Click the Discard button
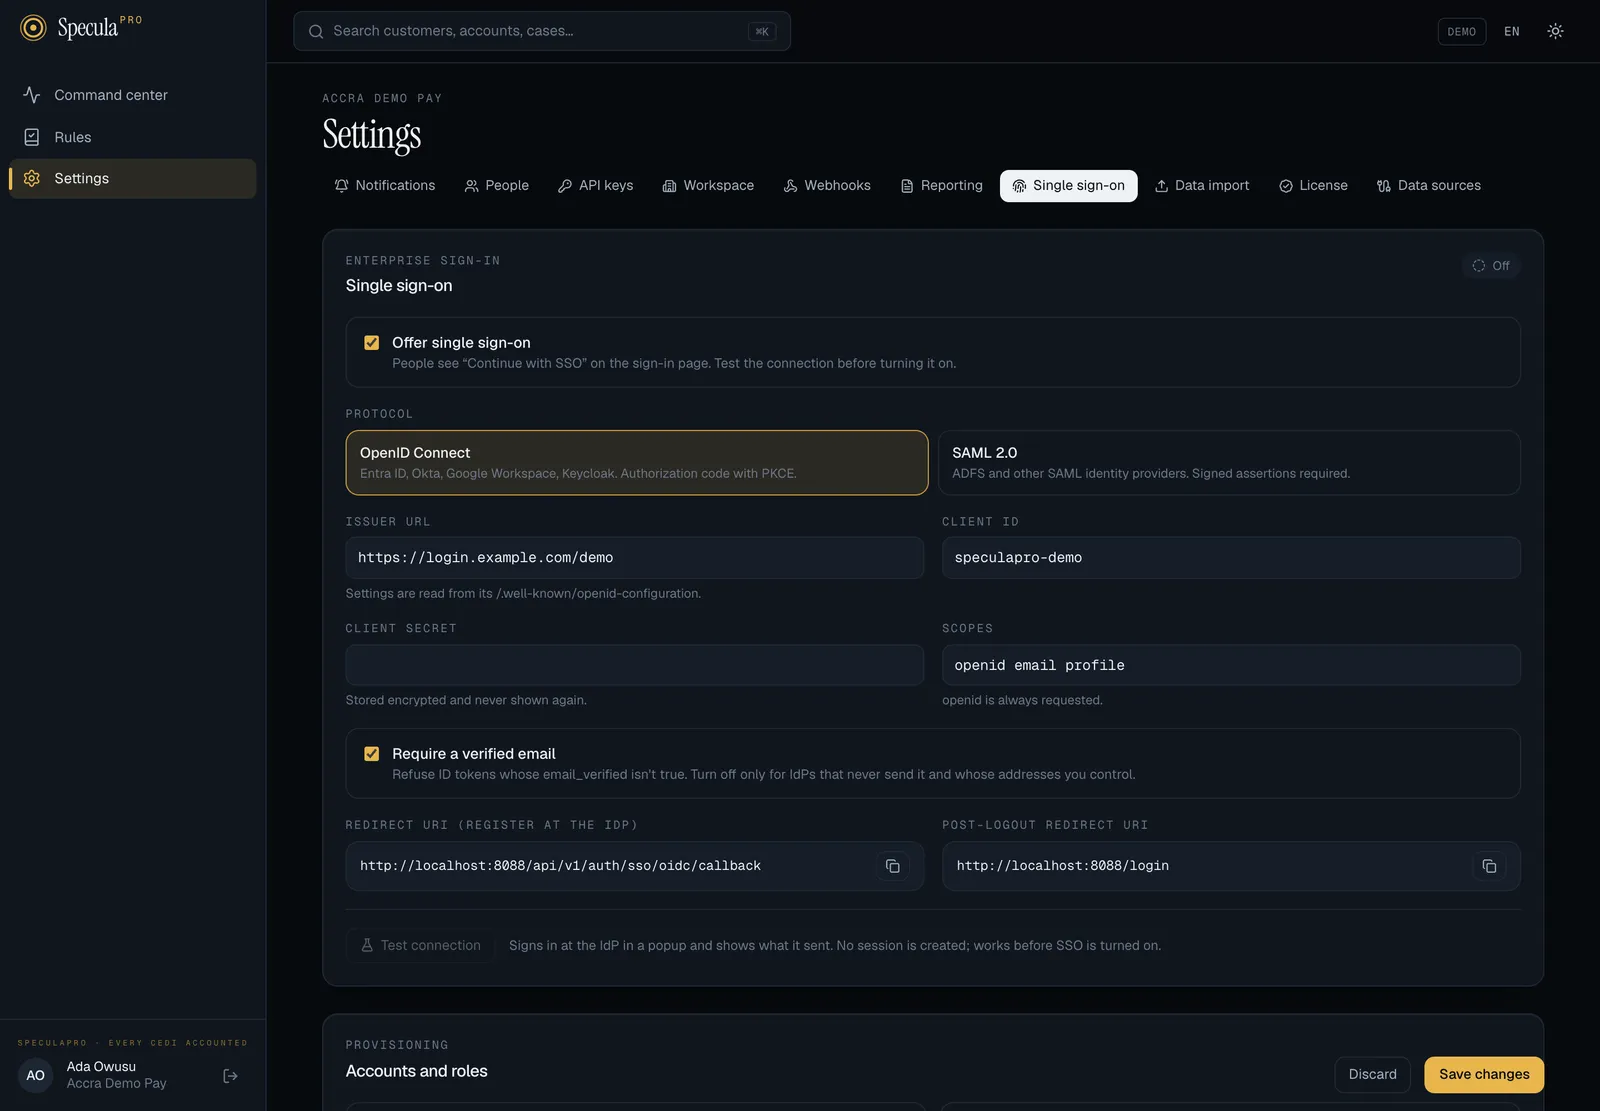The image size is (1600, 1111). pyautogui.click(x=1372, y=1075)
